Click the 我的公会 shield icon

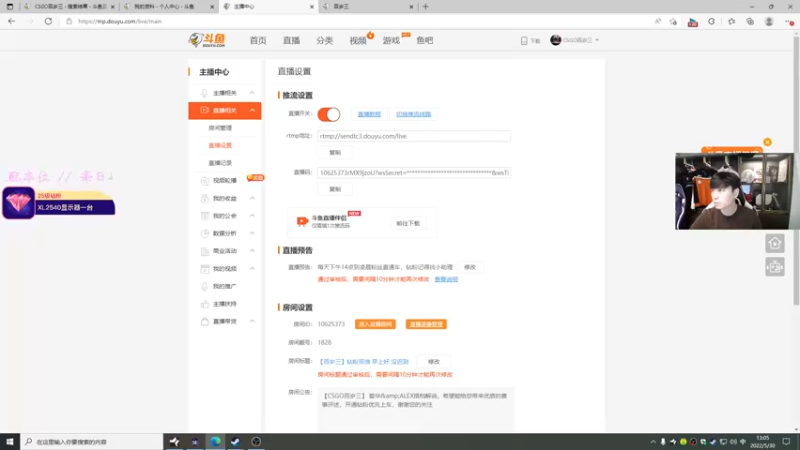click(x=205, y=216)
